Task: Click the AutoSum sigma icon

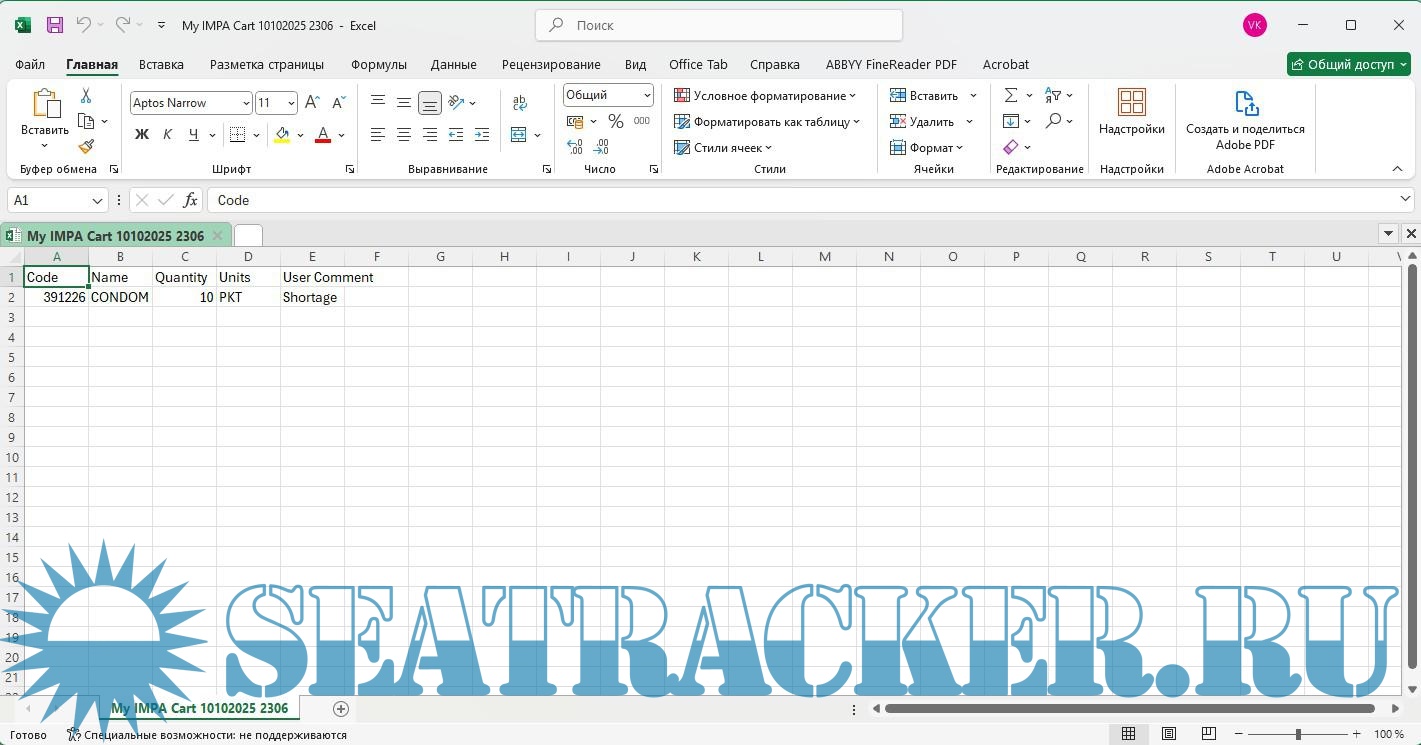Action: pos(1011,96)
